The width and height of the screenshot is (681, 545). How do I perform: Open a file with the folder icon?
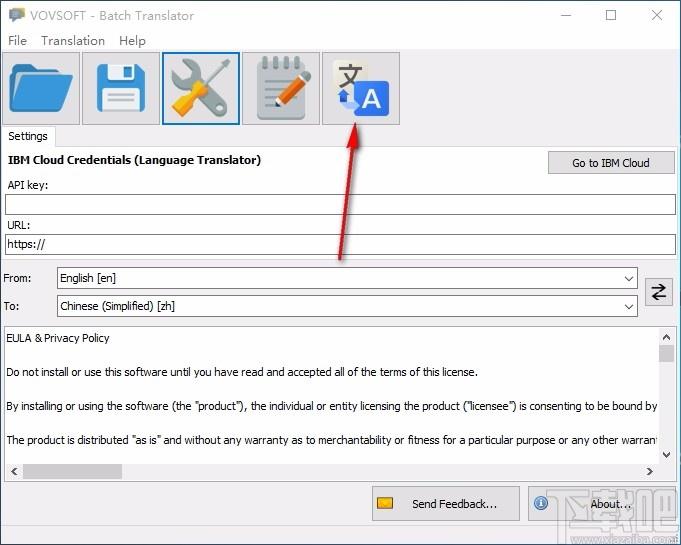[41, 89]
